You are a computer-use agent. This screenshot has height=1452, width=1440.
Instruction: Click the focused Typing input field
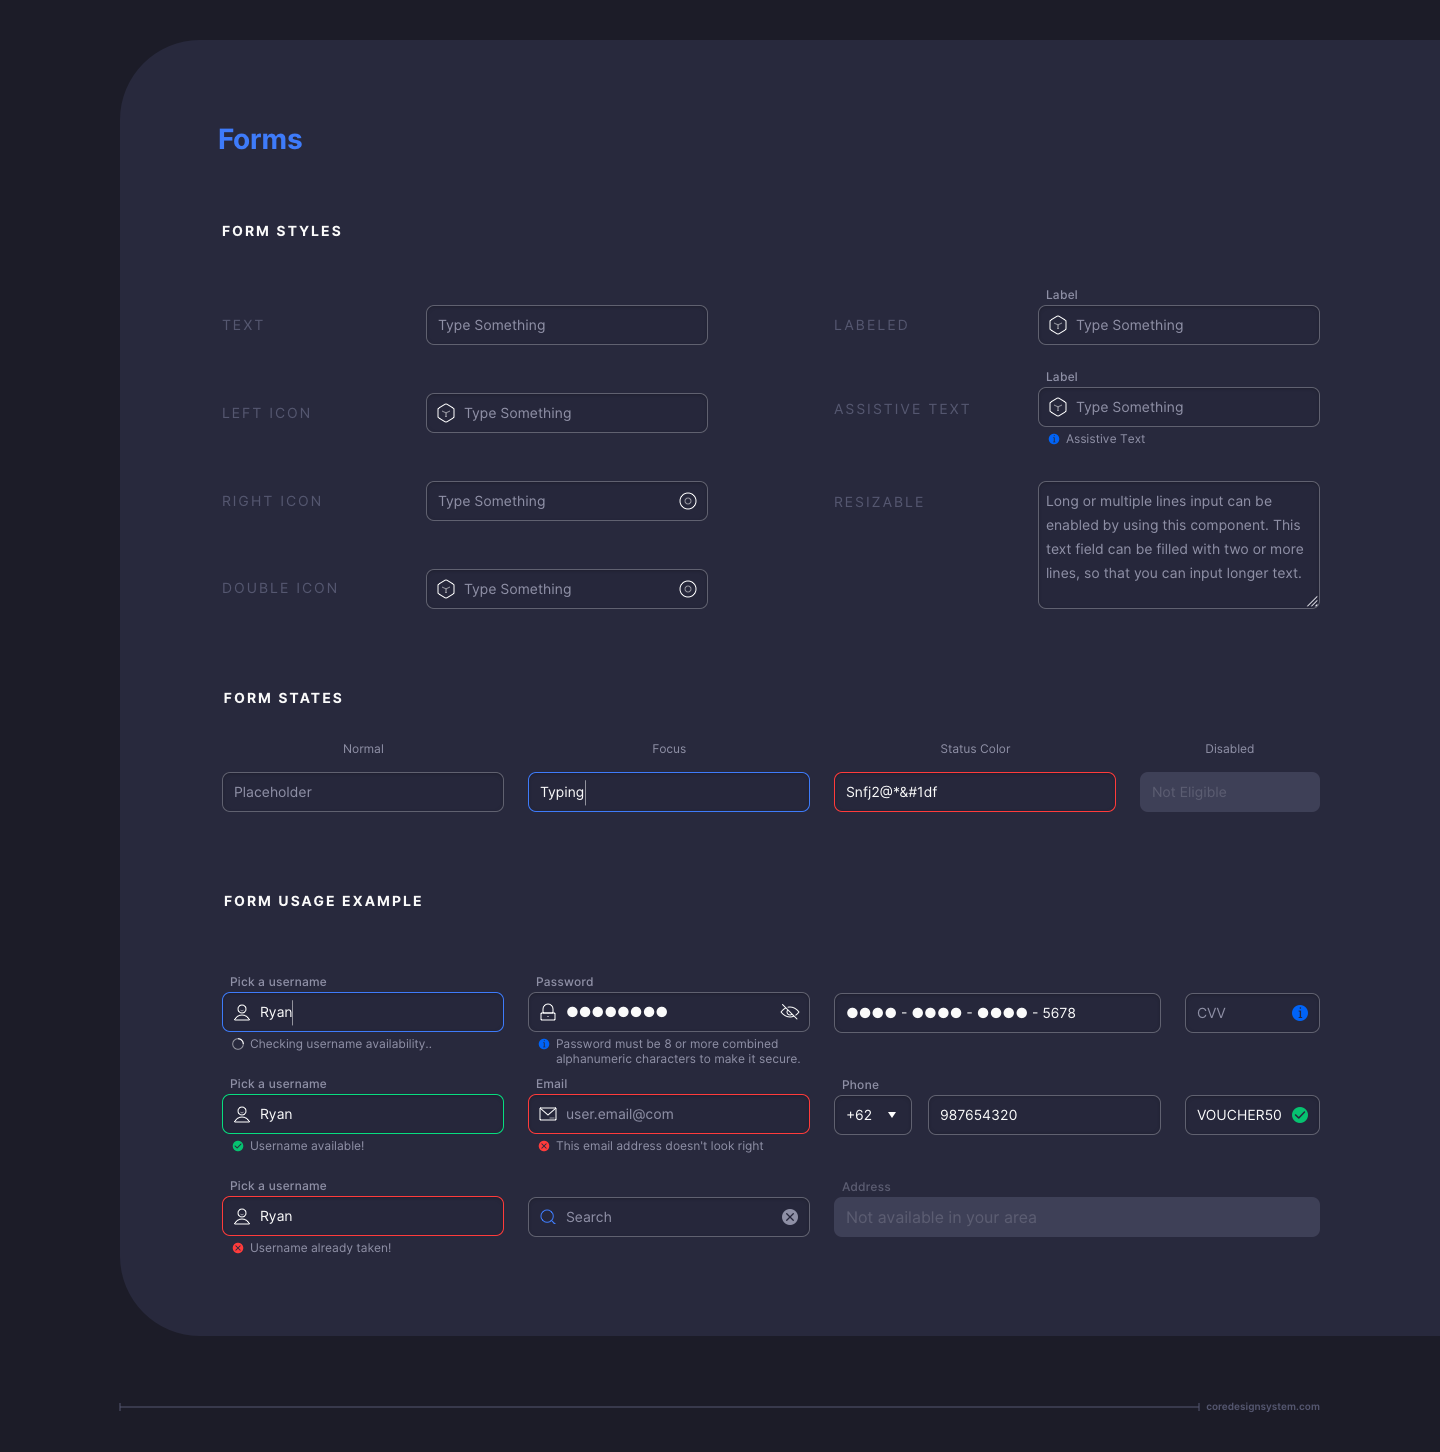tap(669, 792)
